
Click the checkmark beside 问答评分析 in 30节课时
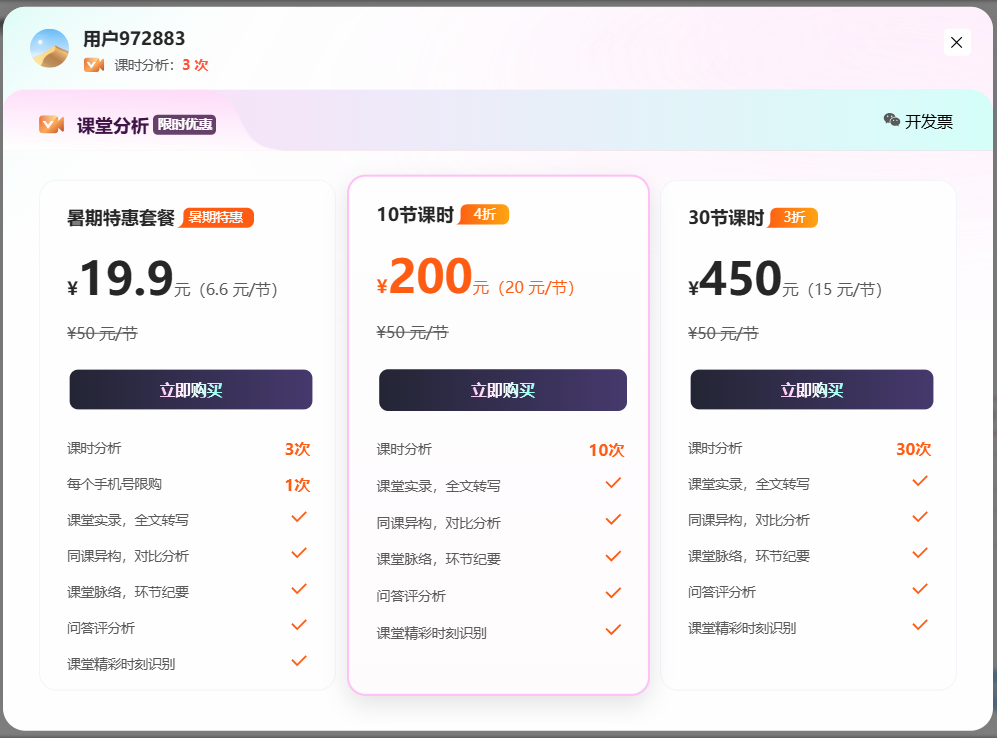pos(919,589)
